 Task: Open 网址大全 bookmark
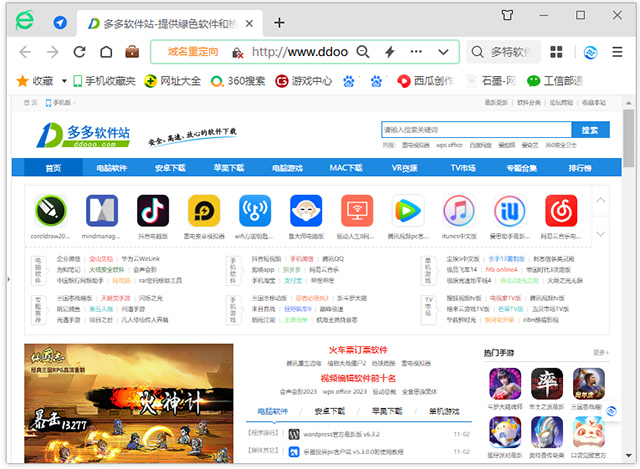[x=172, y=81]
